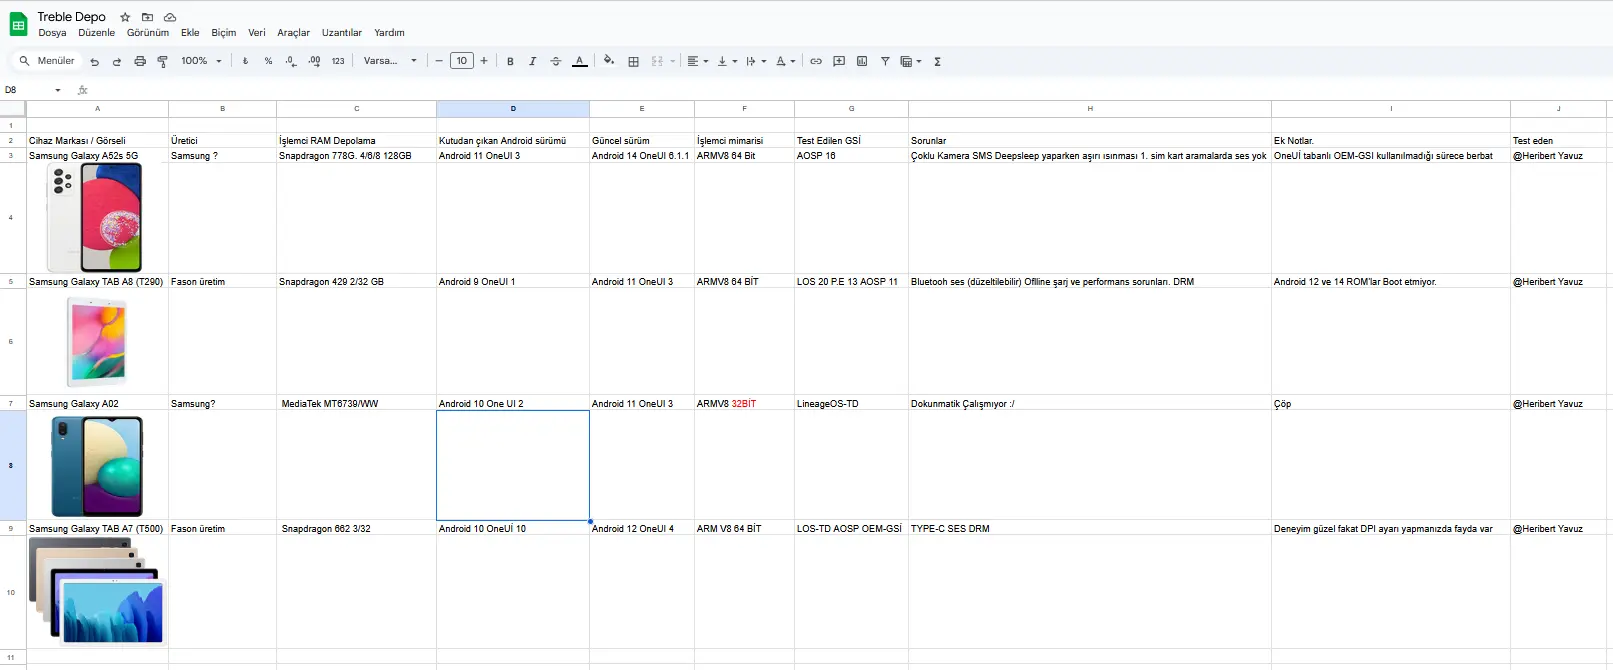Open the Dosya menu
Screen dimensions: 1613x670
click(x=52, y=33)
